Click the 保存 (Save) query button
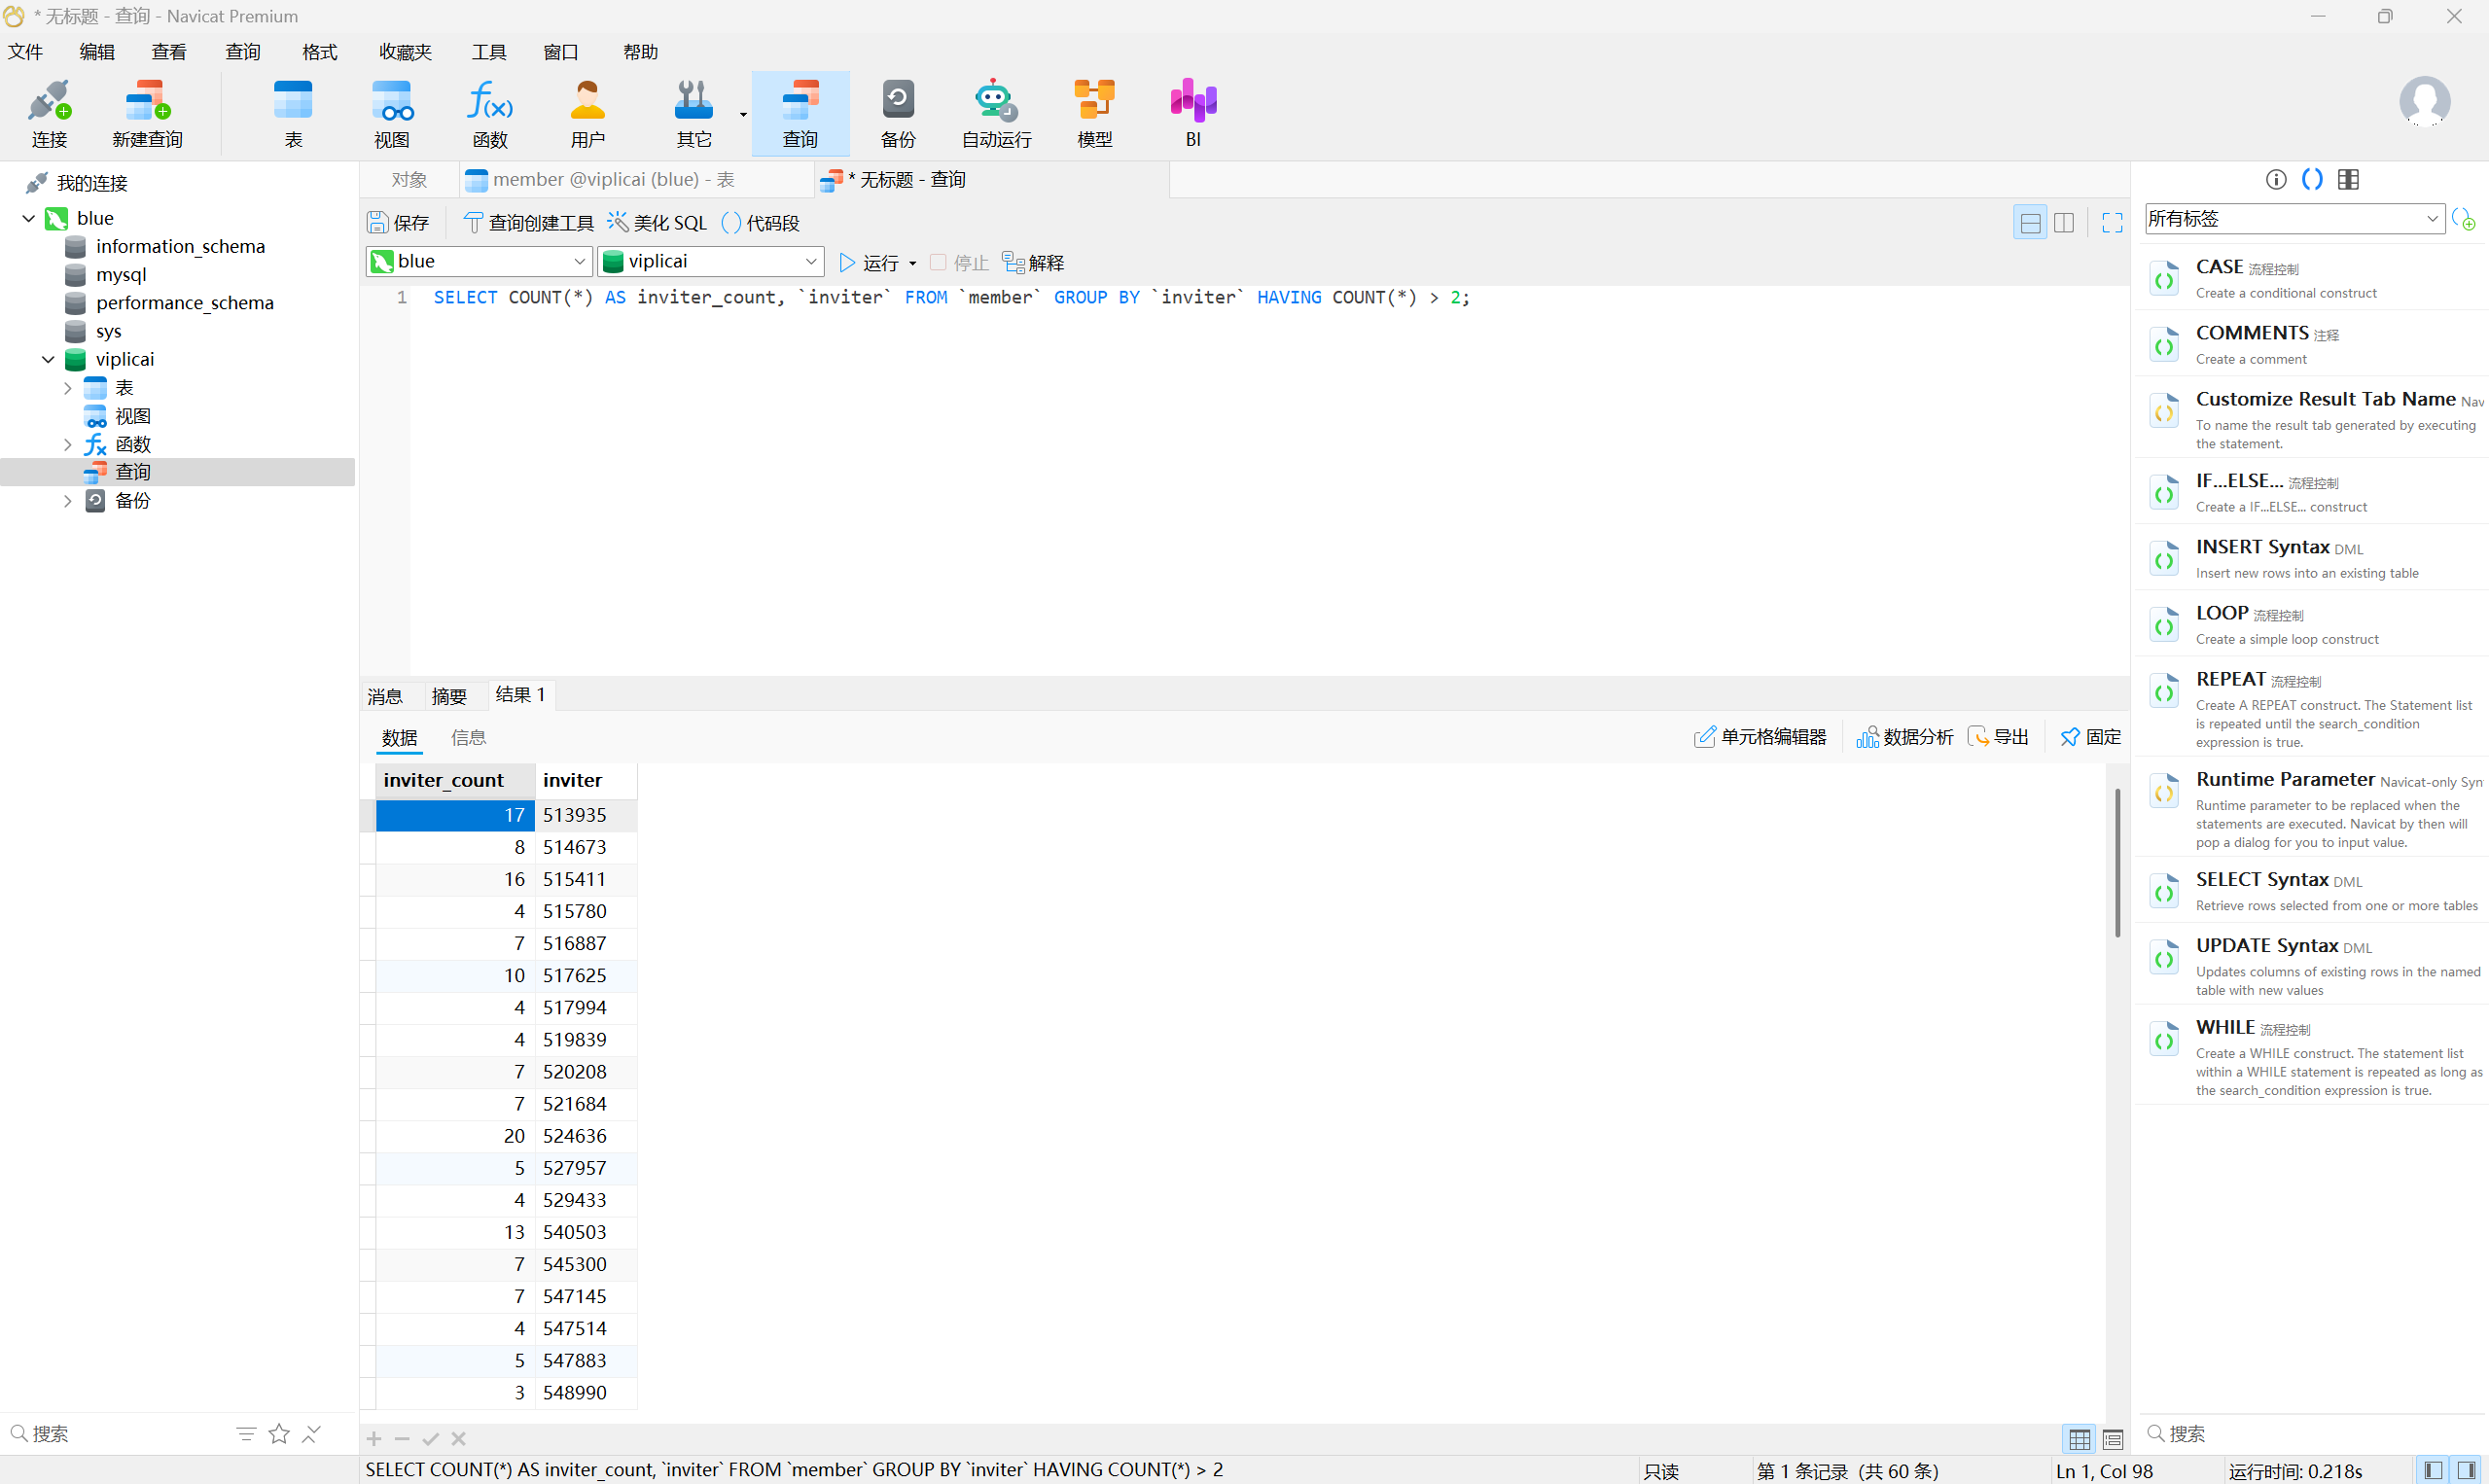 coord(398,222)
